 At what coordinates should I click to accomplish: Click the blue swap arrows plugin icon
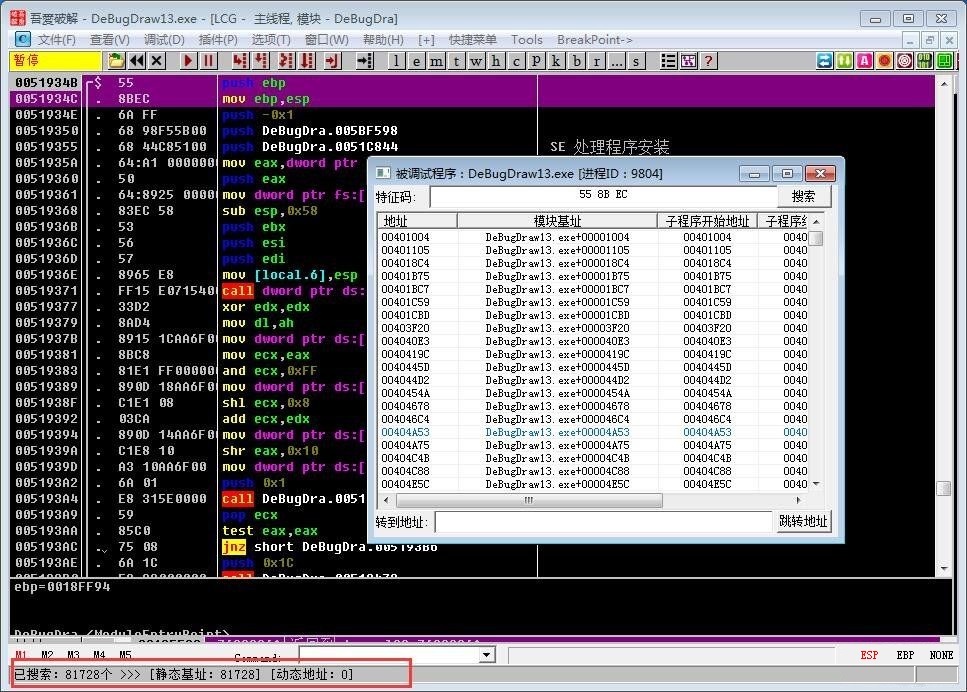point(825,60)
